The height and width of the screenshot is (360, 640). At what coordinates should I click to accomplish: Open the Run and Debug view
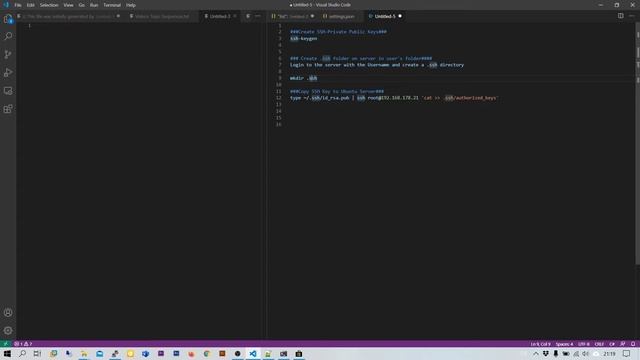pyautogui.click(x=8, y=73)
